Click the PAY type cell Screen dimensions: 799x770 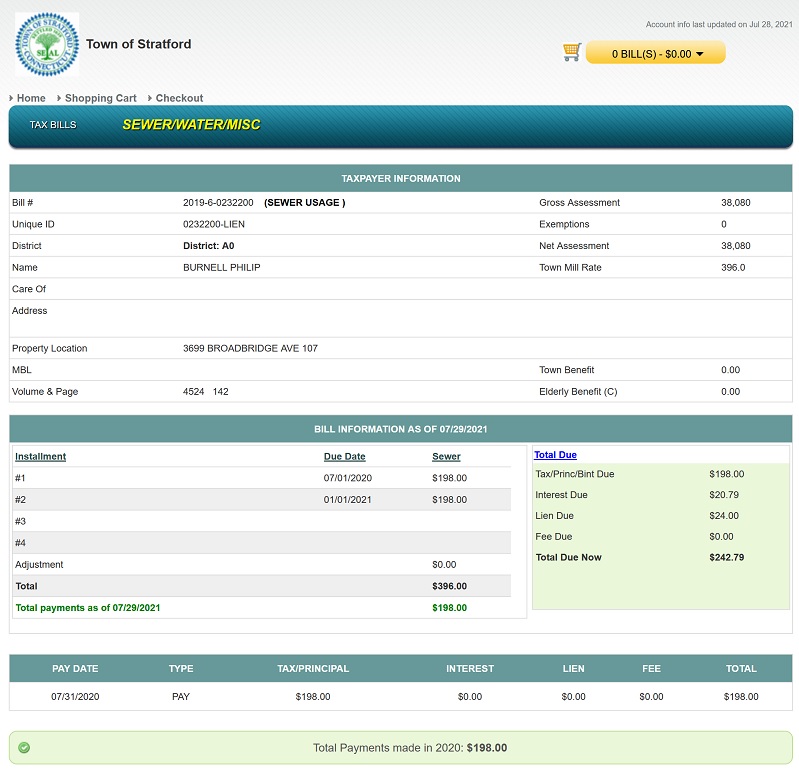pos(180,697)
